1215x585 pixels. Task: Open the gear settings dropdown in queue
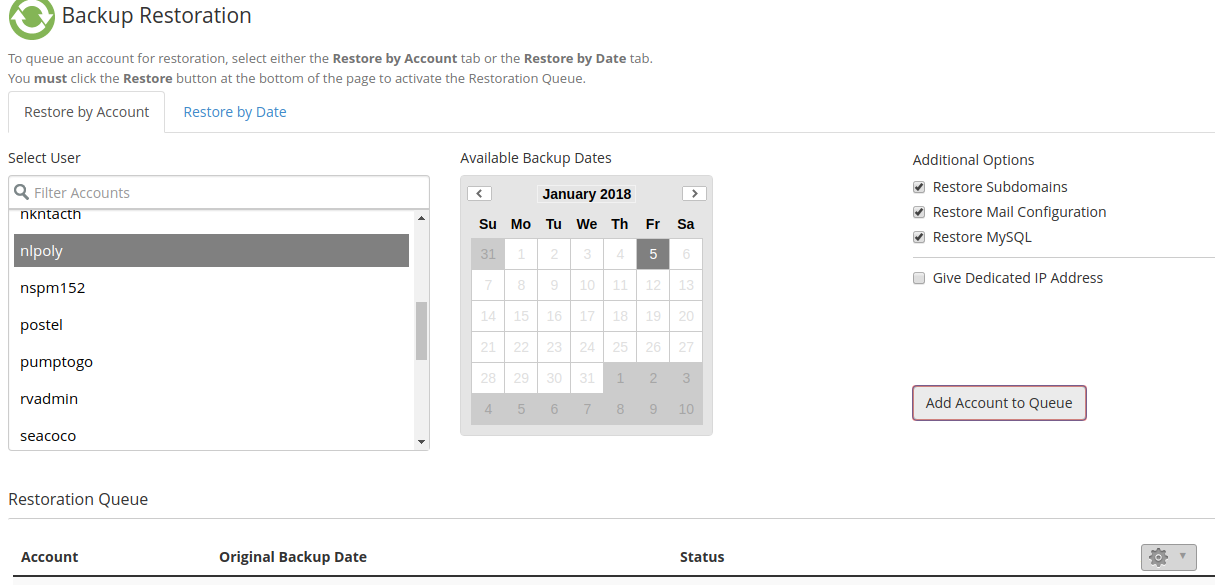[x=1168, y=557]
